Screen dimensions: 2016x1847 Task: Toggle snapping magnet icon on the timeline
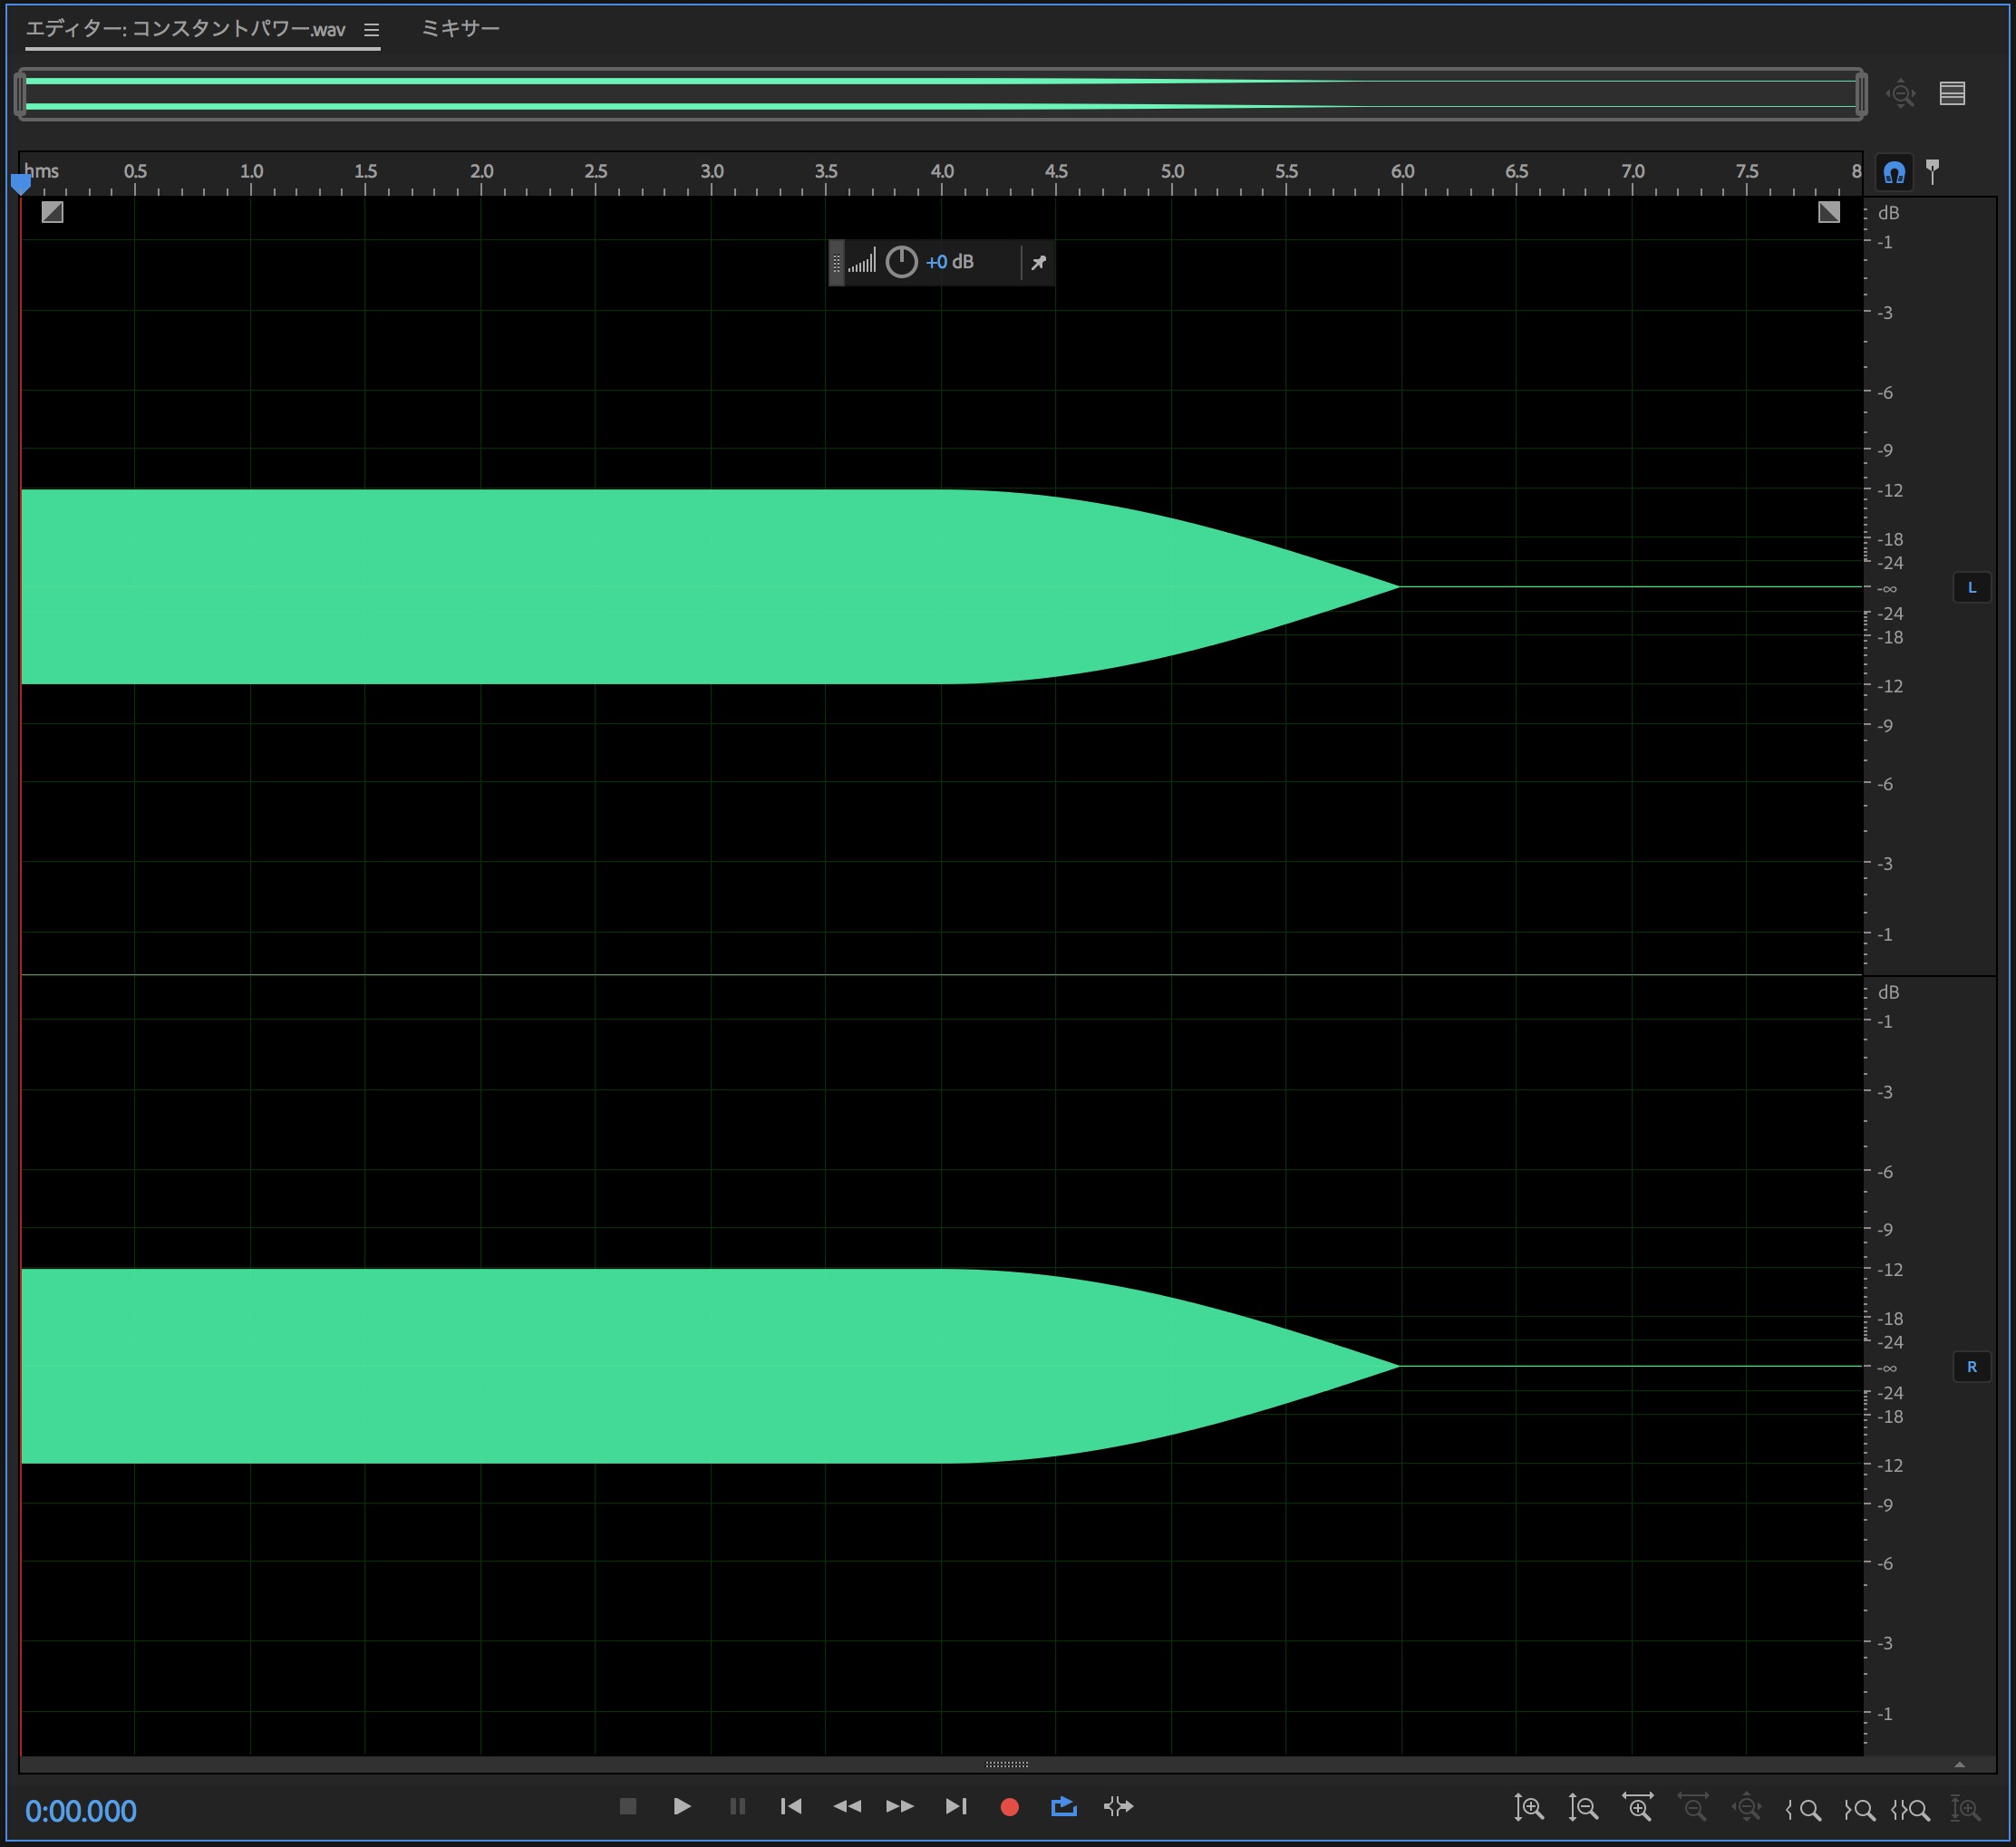(1894, 172)
